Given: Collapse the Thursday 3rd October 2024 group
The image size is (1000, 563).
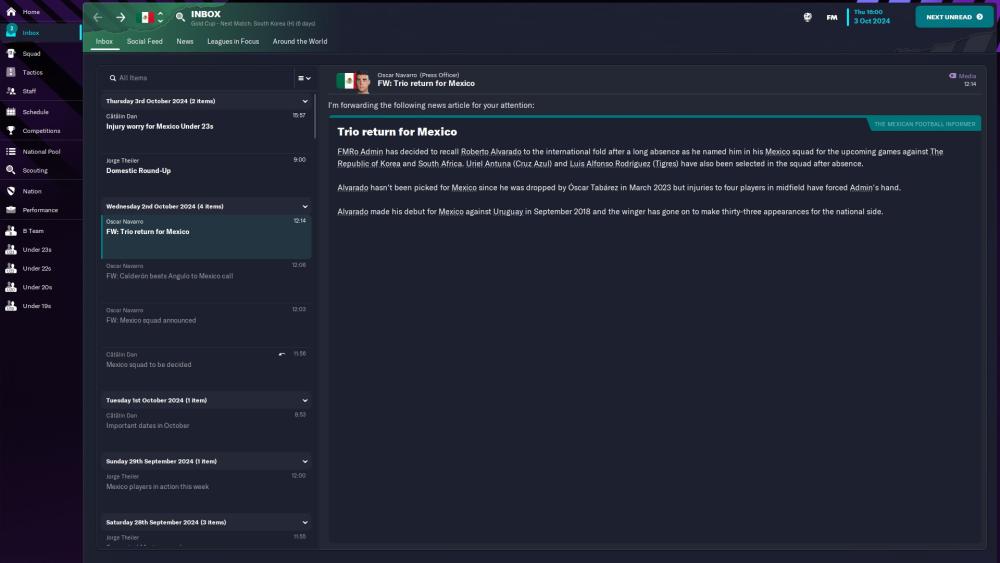Looking at the screenshot, I should click(305, 101).
